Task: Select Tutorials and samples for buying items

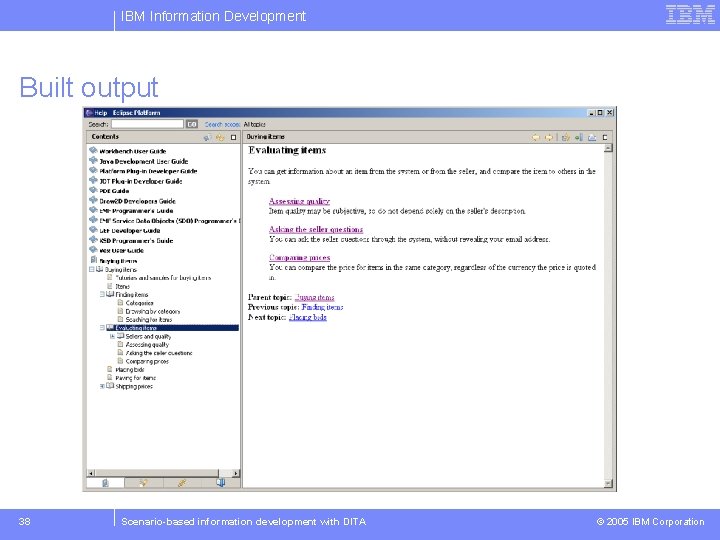Action: [163, 278]
